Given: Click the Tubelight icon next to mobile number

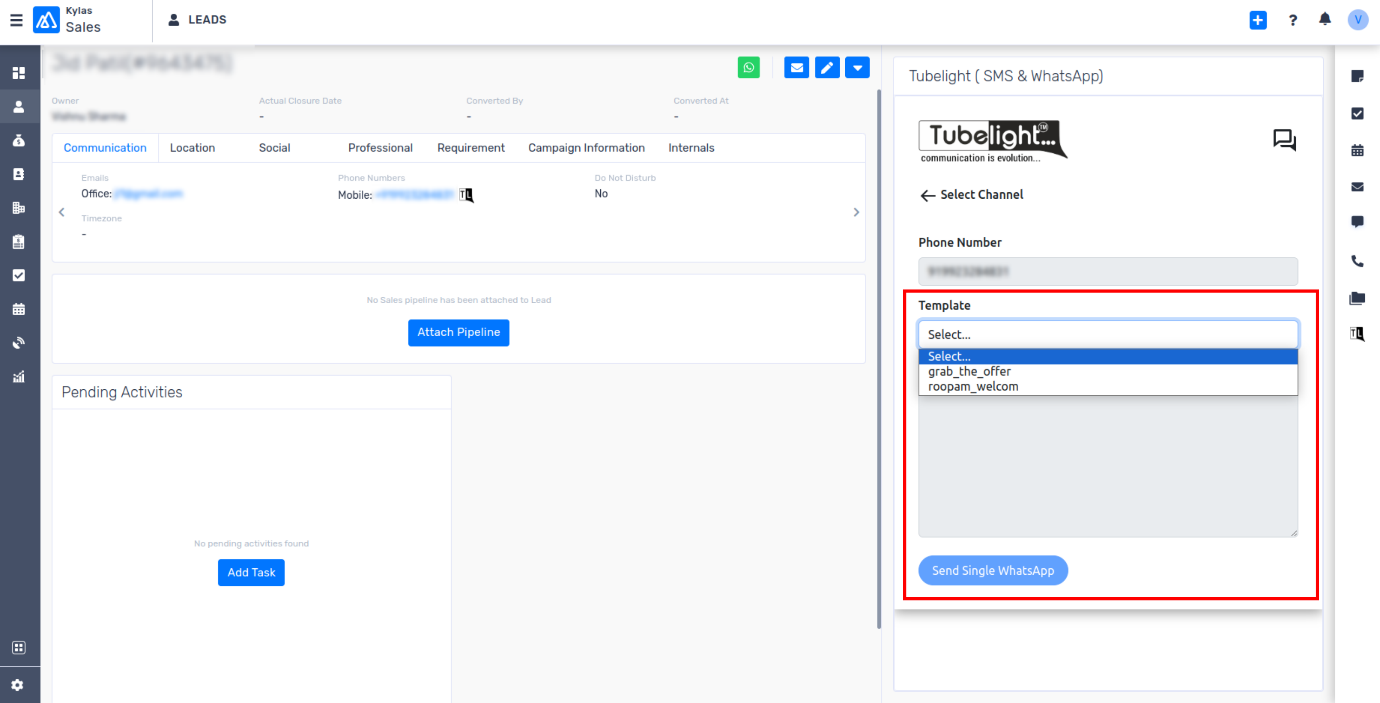Looking at the screenshot, I should coord(466,195).
